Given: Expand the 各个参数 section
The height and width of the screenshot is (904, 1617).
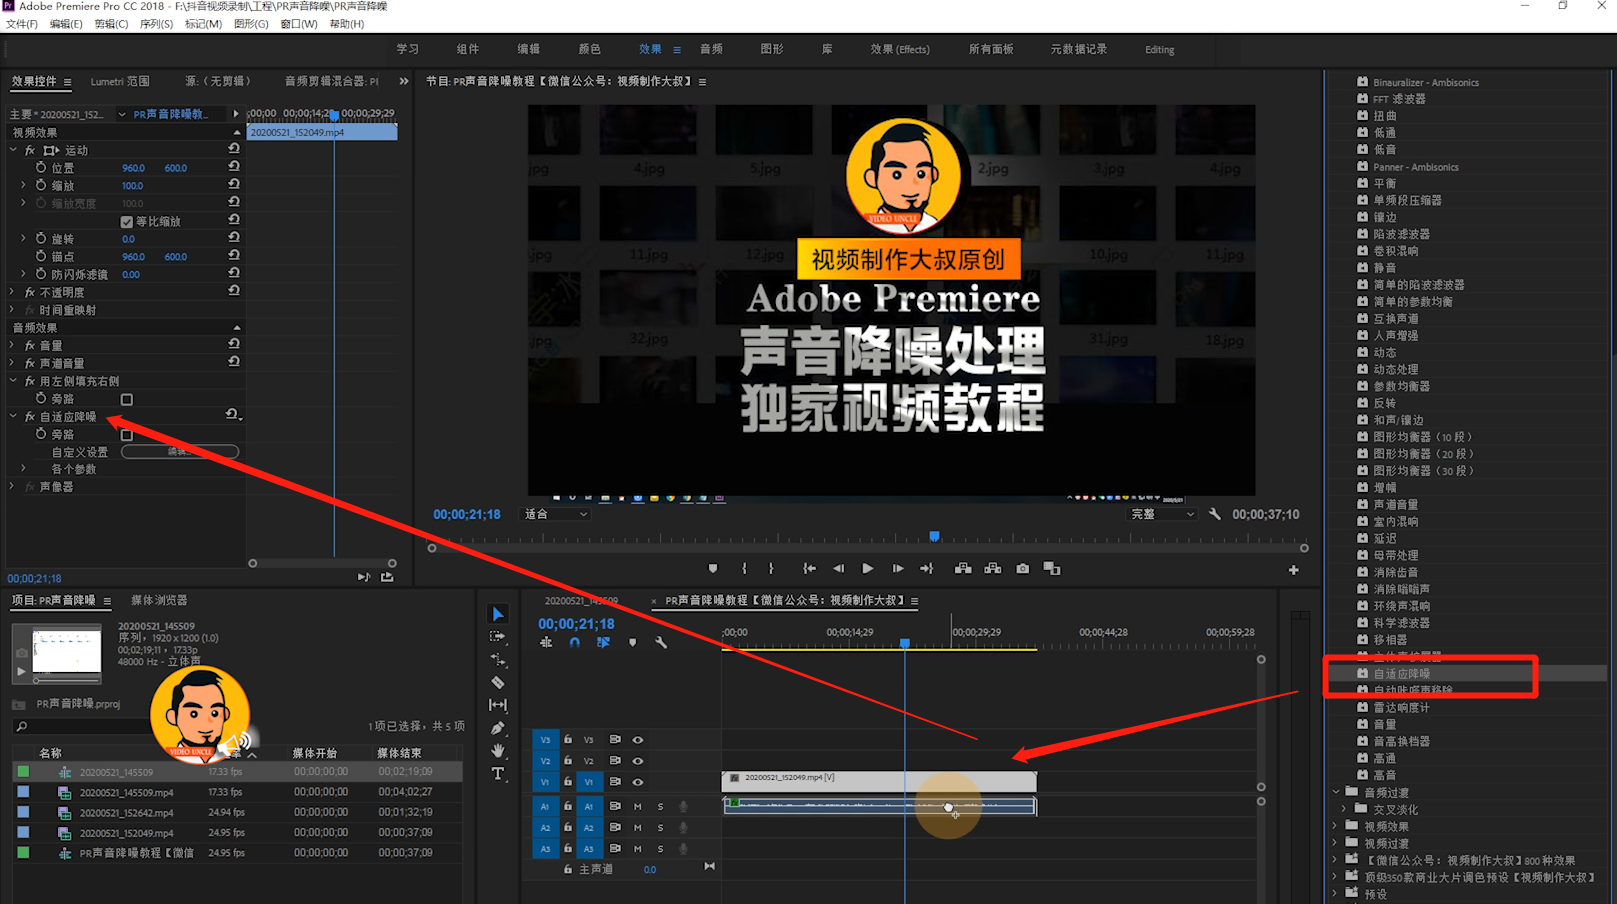Looking at the screenshot, I should 24,468.
